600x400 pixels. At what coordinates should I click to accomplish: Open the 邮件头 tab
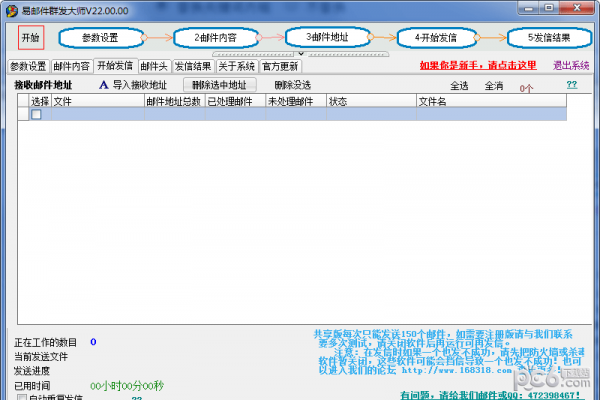tap(154, 66)
